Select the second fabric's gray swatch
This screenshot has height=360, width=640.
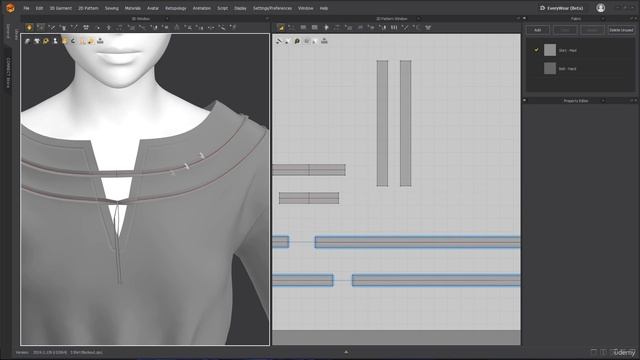click(550, 68)
